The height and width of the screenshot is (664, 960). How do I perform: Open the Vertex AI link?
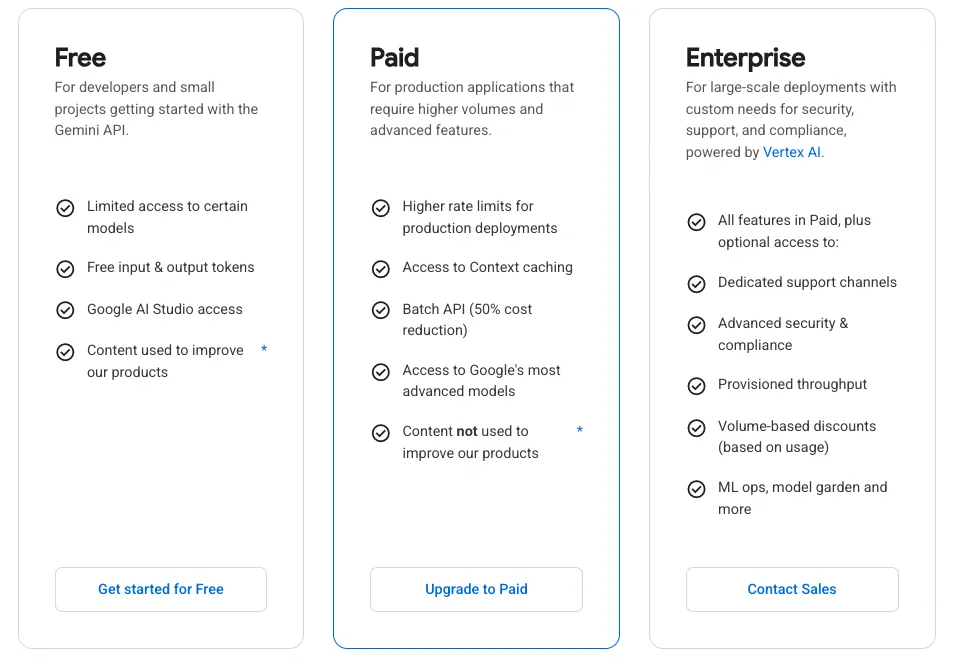(792, 153)
